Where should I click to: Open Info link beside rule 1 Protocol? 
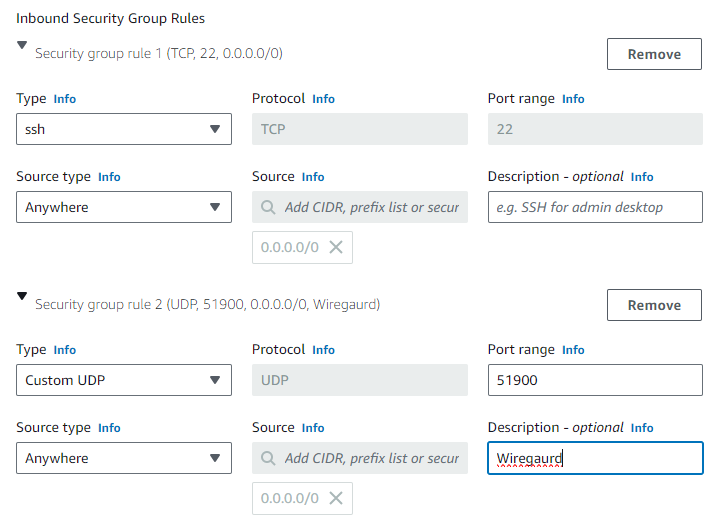(323, 99)
